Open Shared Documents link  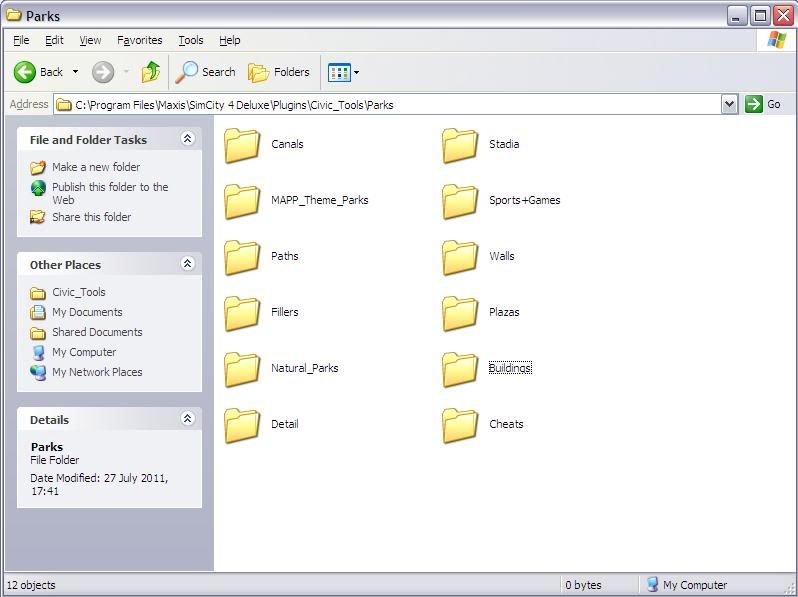tap(97, 332)
